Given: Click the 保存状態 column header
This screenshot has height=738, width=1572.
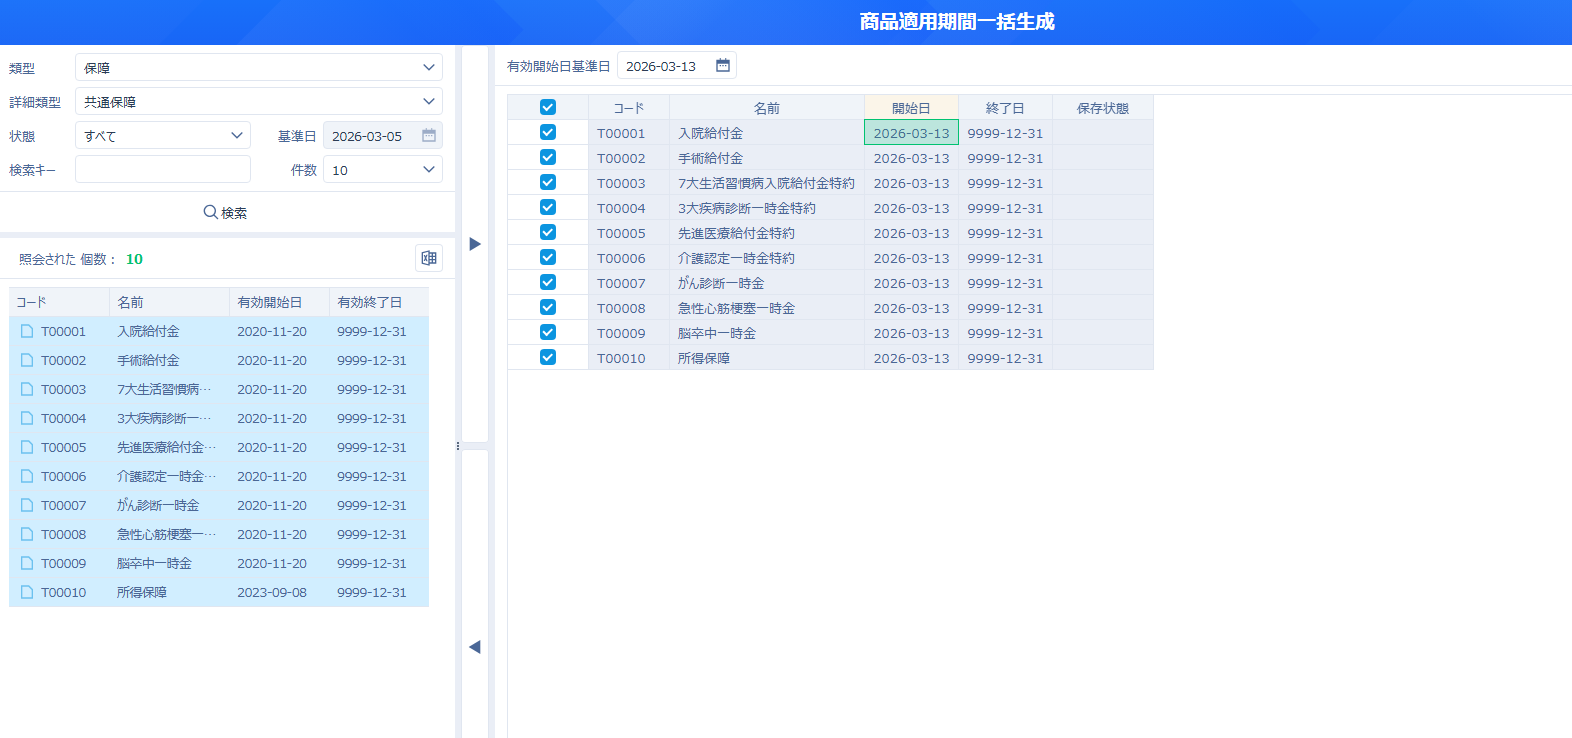Looking at the screenshot, I should 1102,108.
